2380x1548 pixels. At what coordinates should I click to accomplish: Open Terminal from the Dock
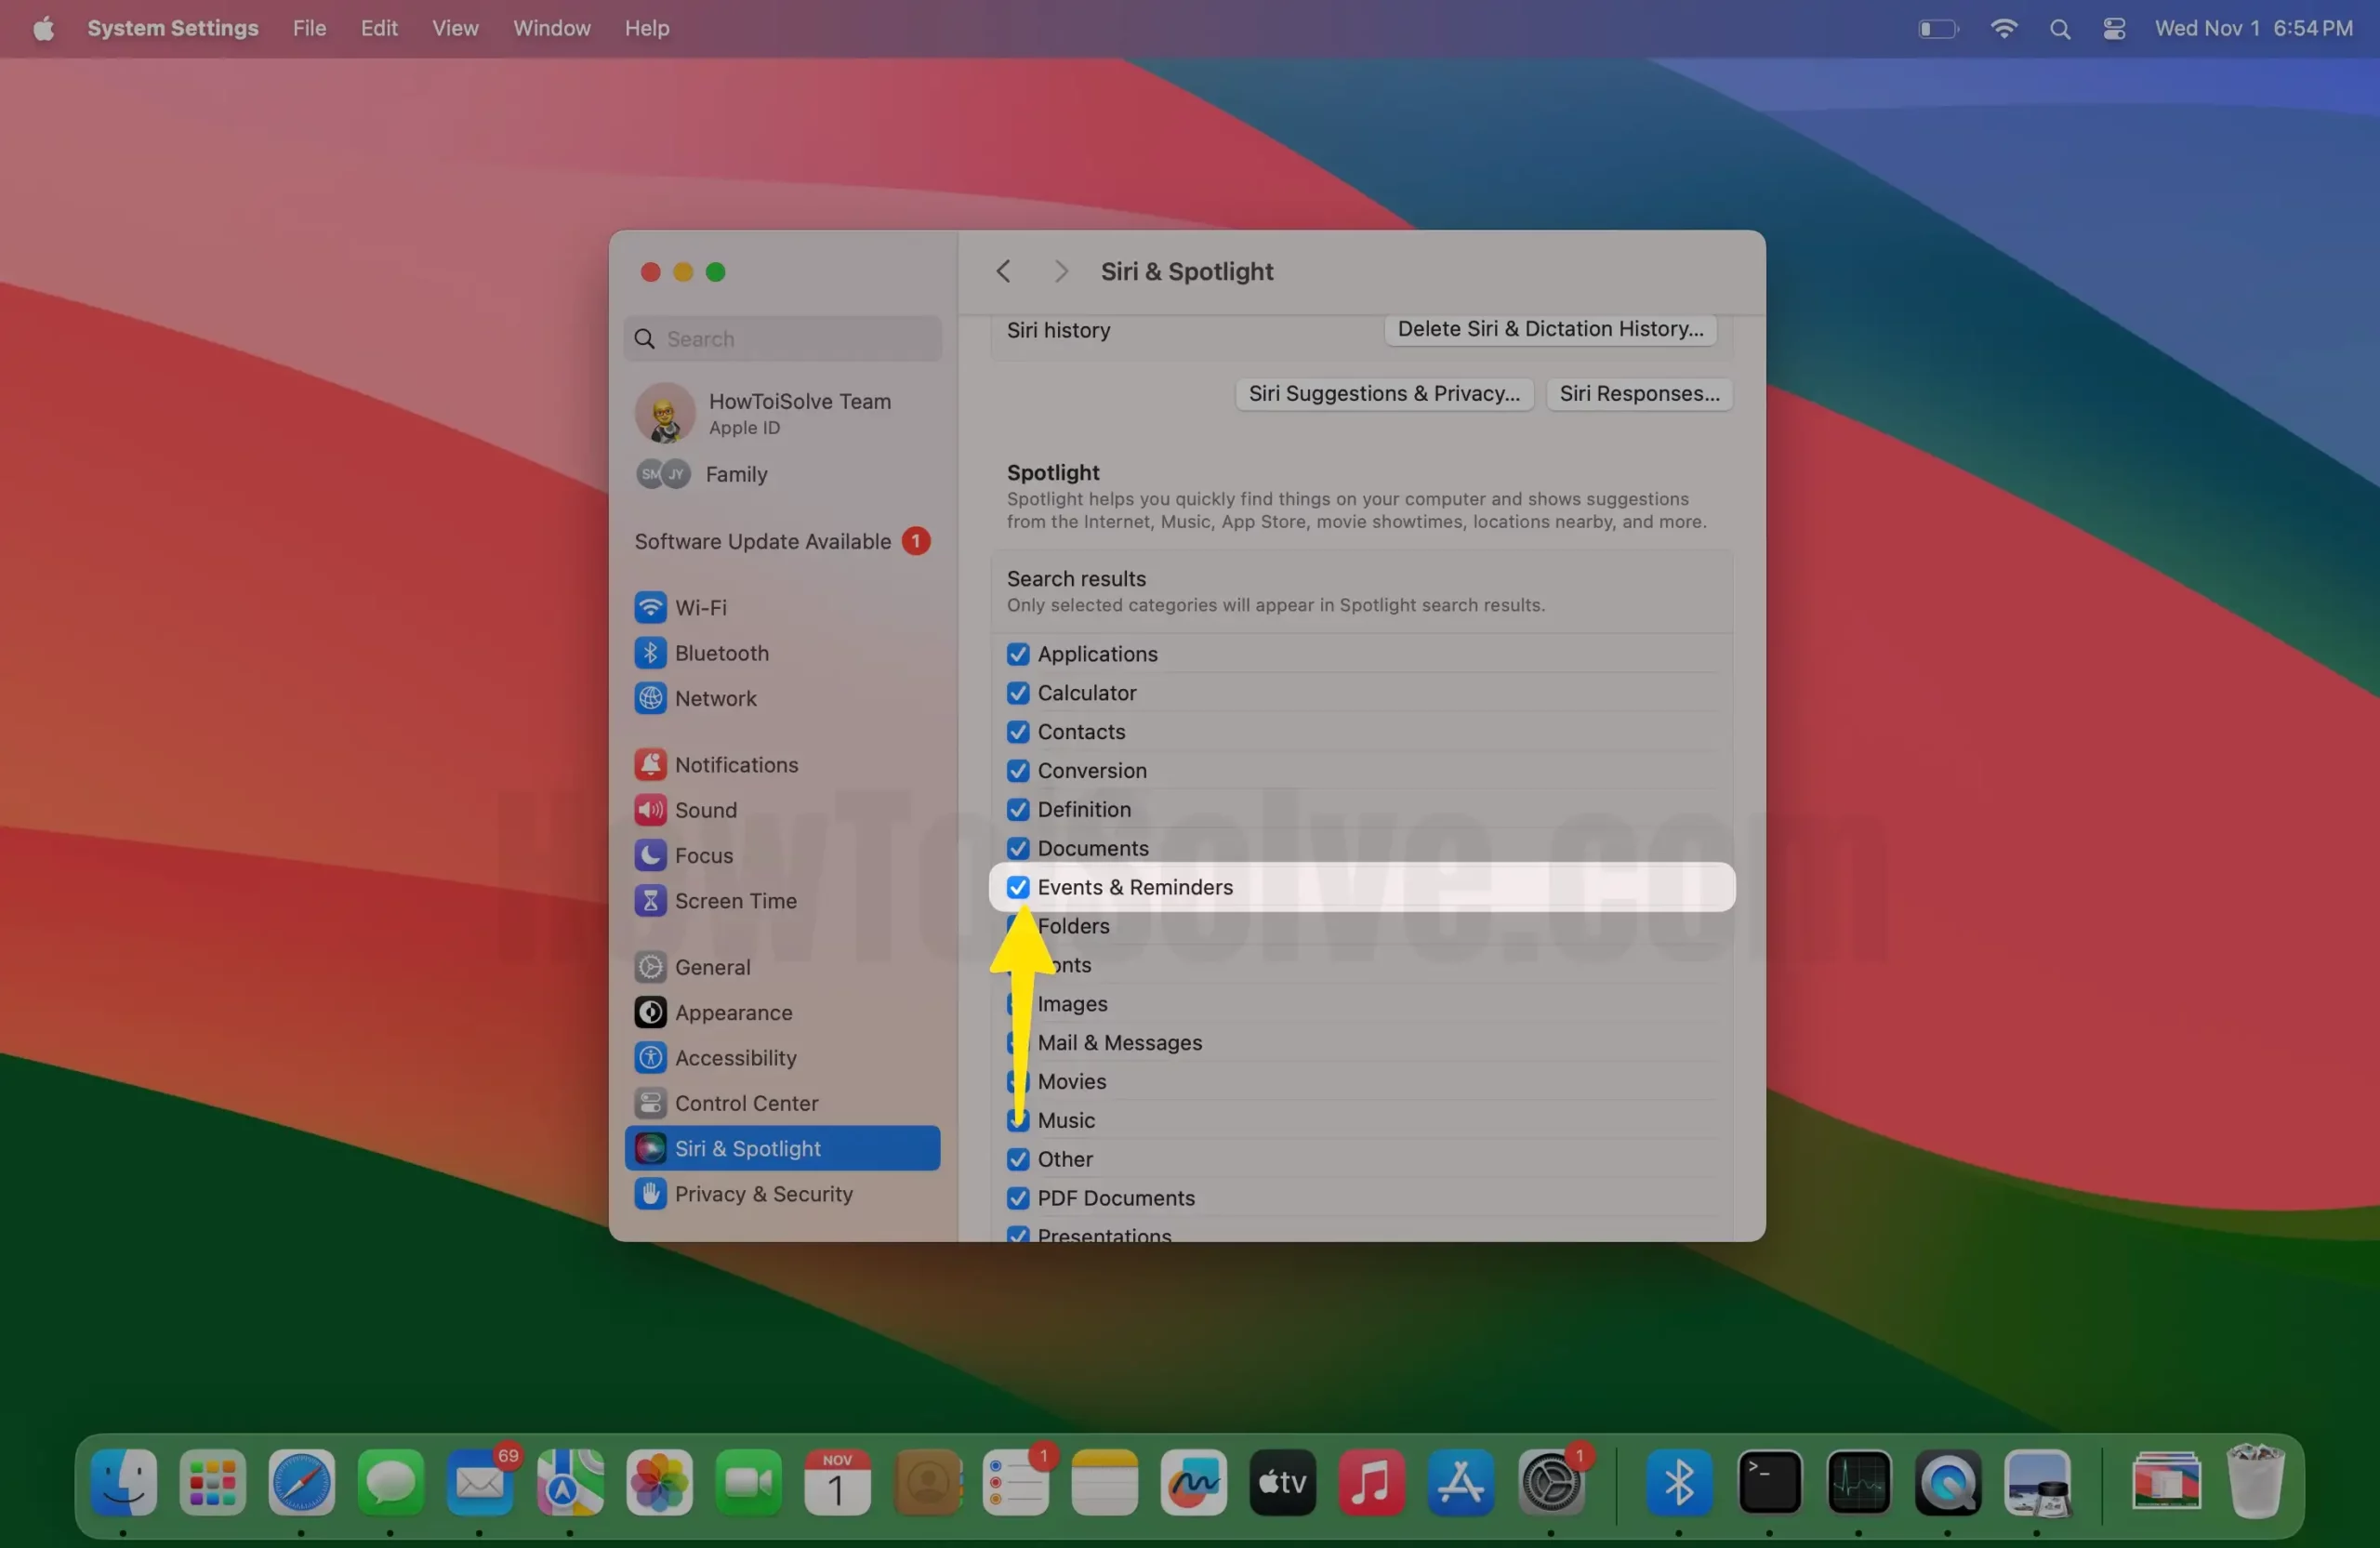tap(1769, 1481)
